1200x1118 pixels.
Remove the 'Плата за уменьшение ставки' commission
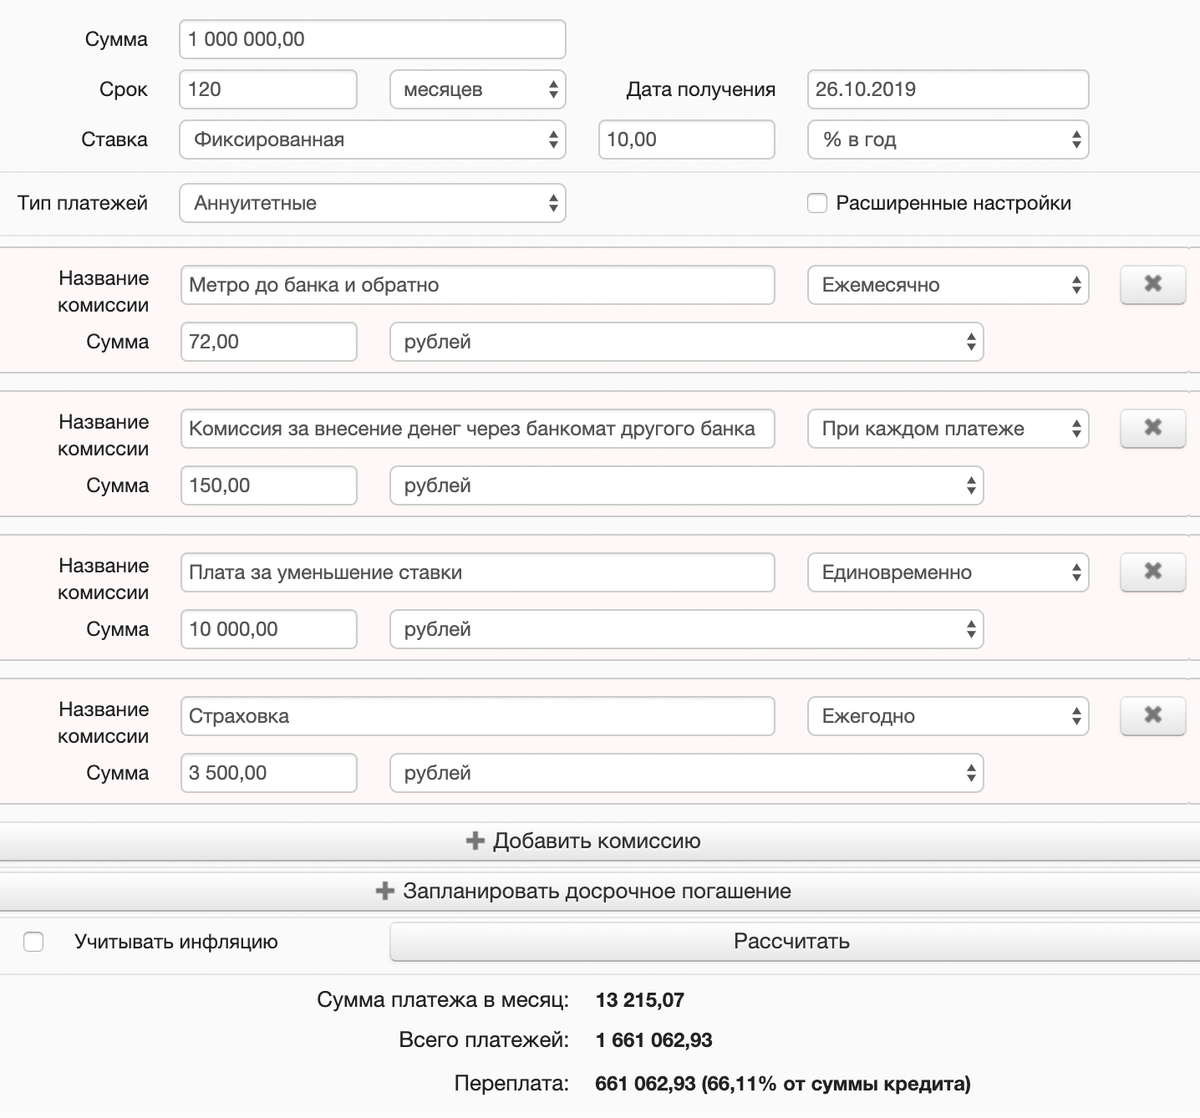(1153, 572)
